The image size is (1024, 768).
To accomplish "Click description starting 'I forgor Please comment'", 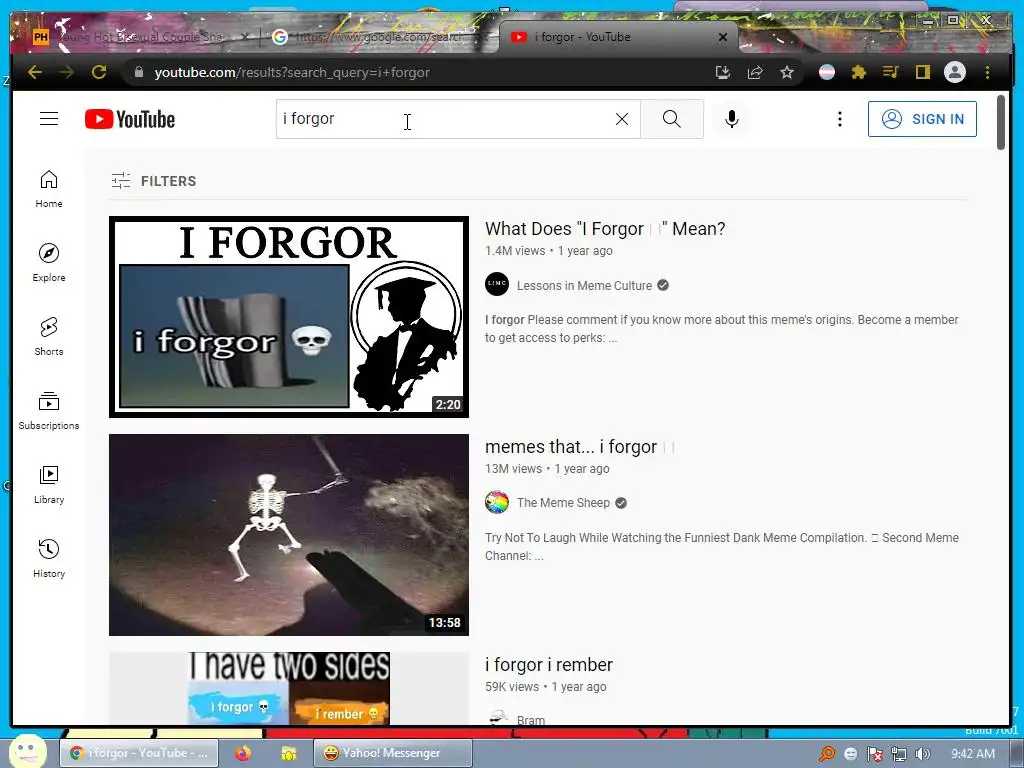I will 722,328.
